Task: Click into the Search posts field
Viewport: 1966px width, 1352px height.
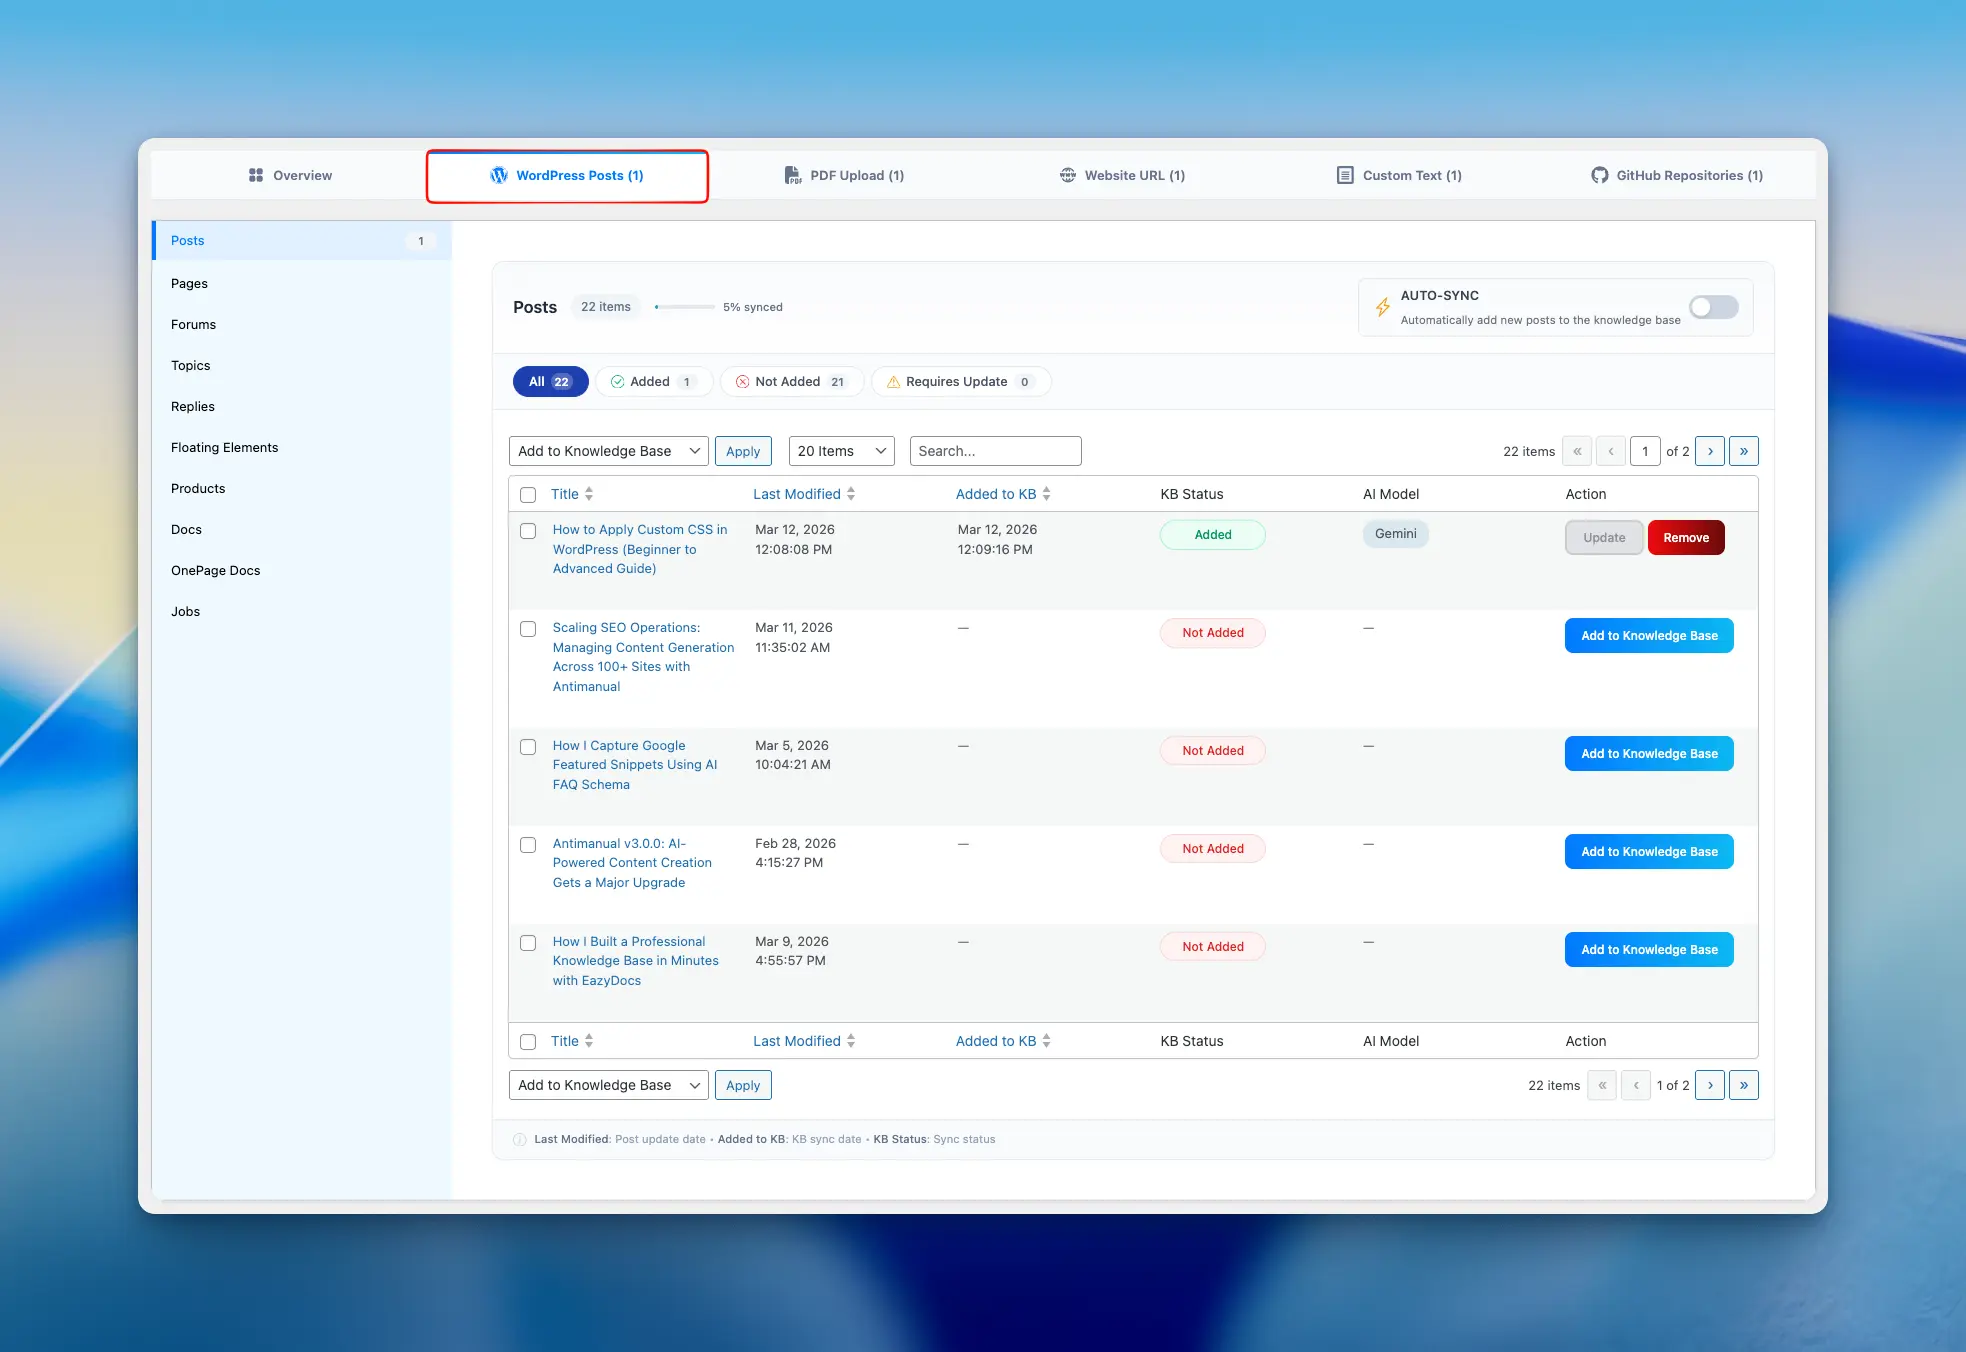Action: click(x=994, y=451)
